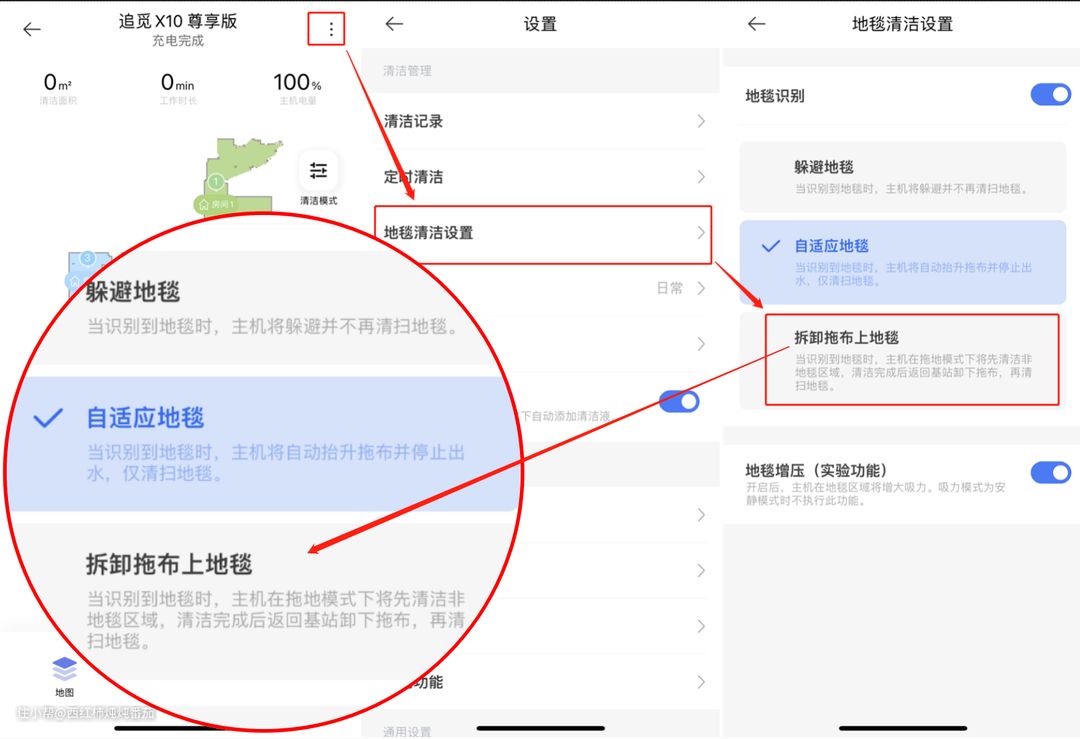Select 拆卸拖布上地毯 in the red-boxed option
Viewport: 1080px width, 739px height.
coord(911,360)
